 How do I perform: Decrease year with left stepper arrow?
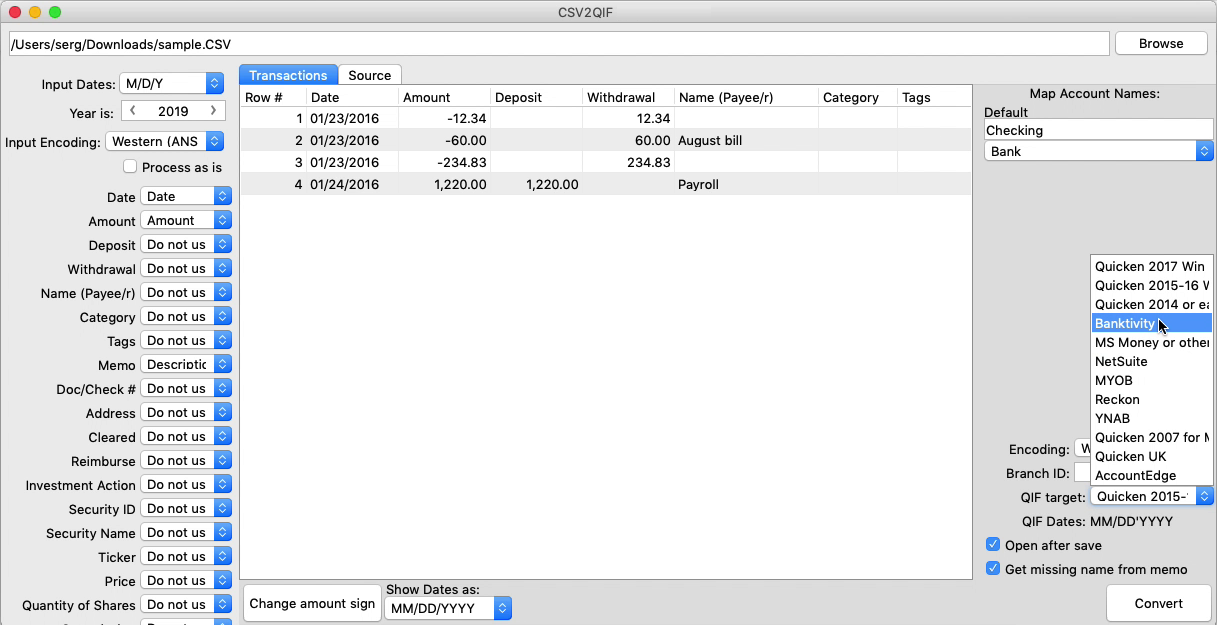[x=133, y=111]
